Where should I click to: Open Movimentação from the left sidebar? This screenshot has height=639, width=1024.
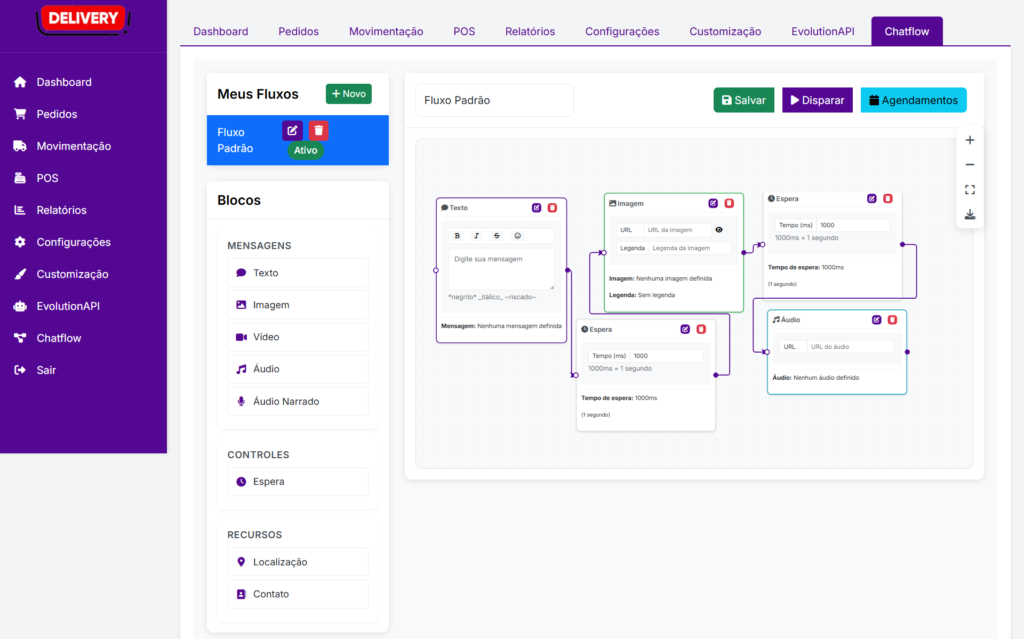click(73, 146)
